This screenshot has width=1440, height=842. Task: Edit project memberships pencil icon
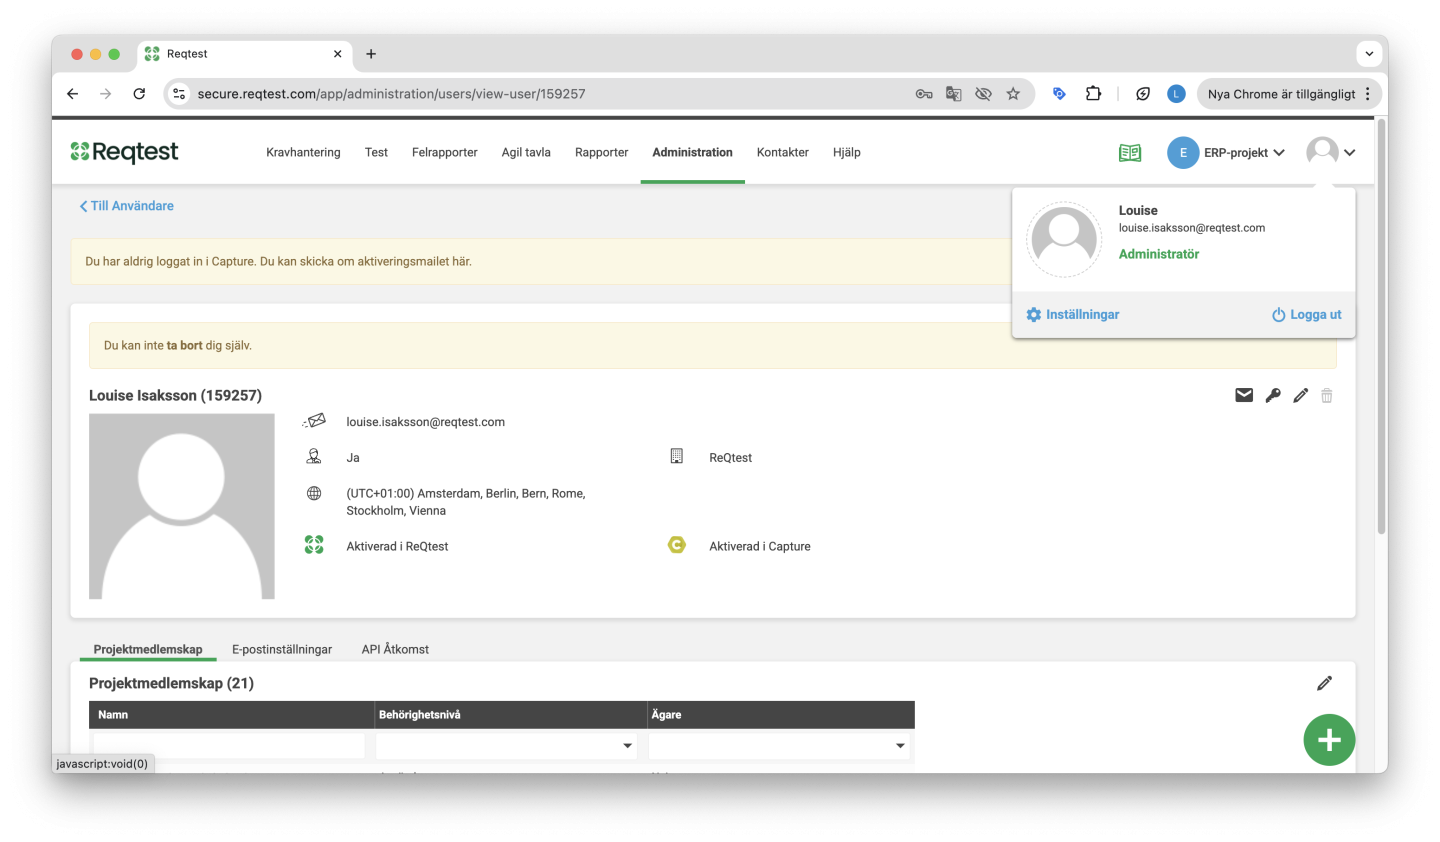pos(1324,683)
